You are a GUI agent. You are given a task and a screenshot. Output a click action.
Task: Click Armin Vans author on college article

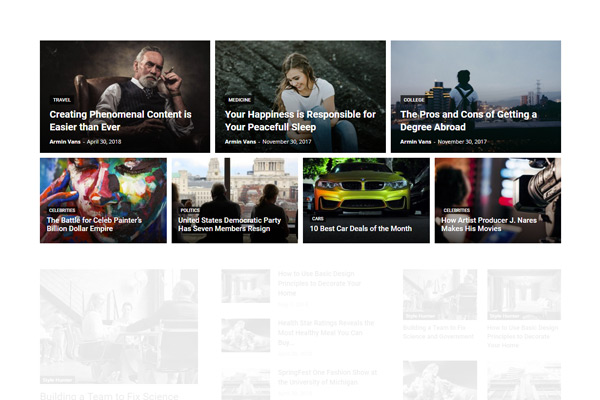pos(417,142)
